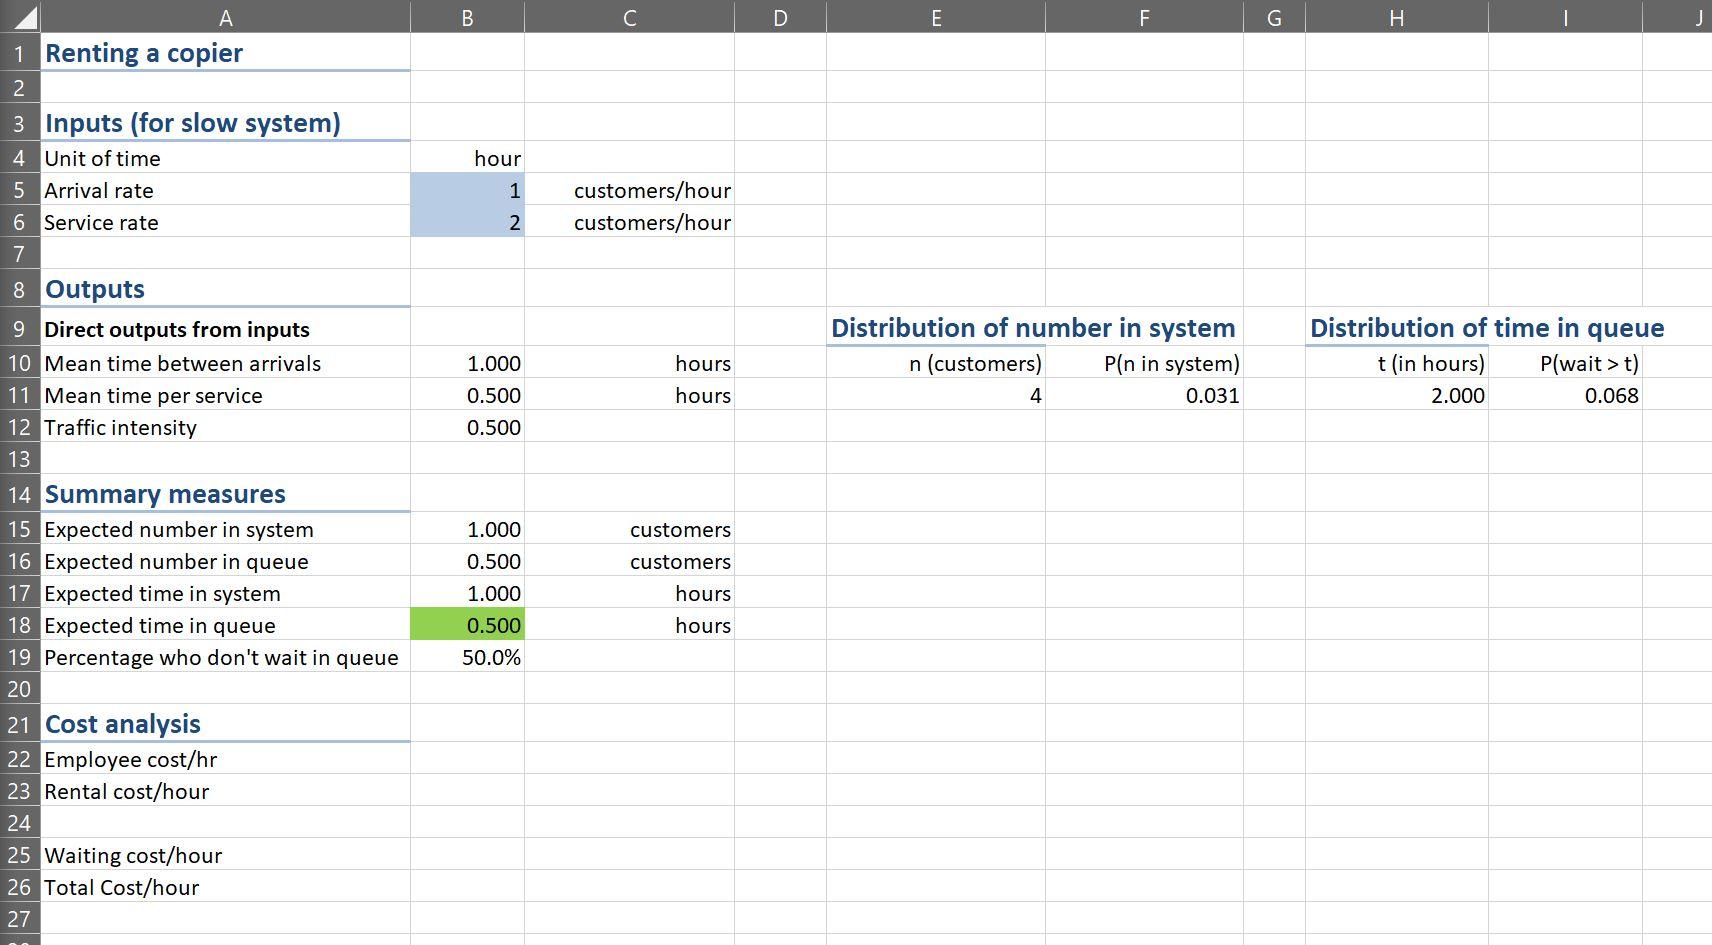Select row 24 header
Image resolution: width=1712 pixels, height=945 pixels.
[20, 822]
